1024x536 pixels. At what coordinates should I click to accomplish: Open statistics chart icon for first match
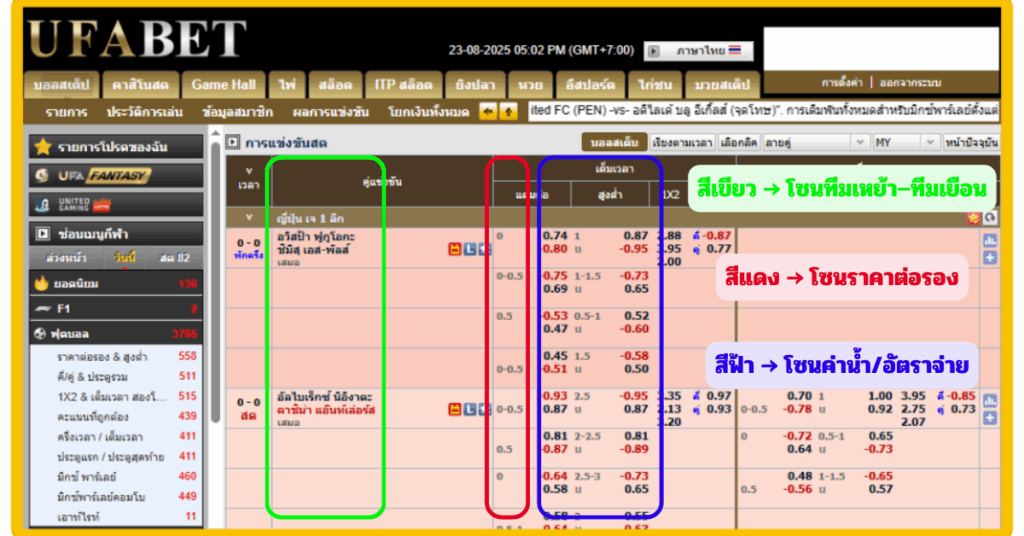[990, 241]
